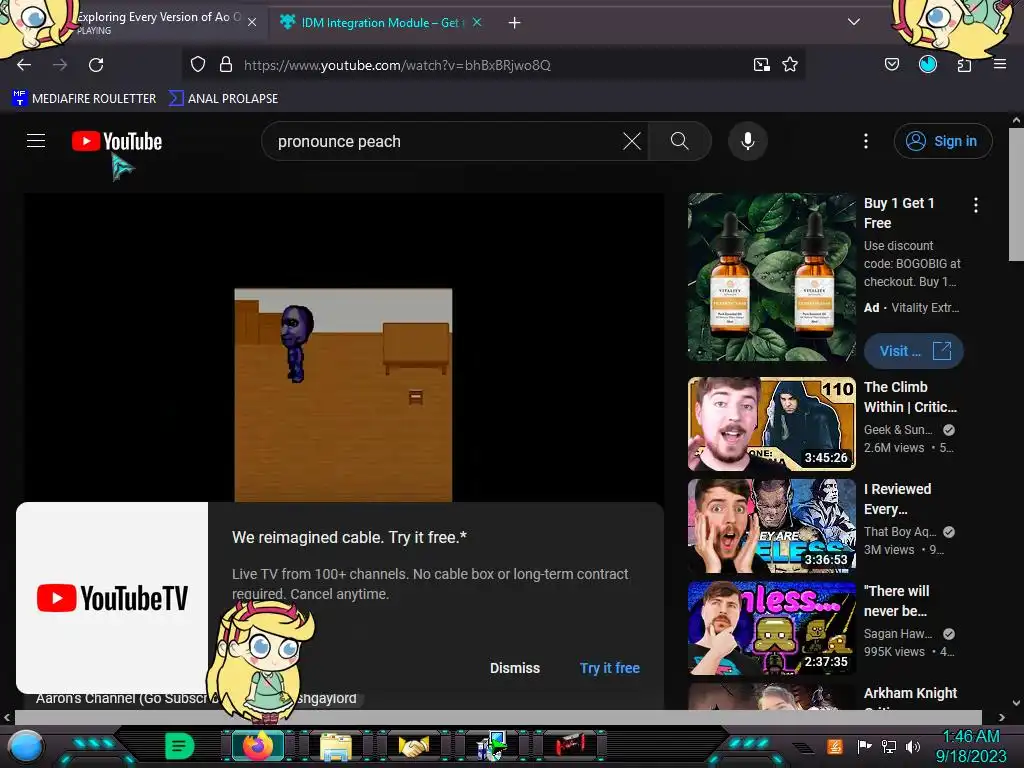Click the horizontal scrollbar right arrow
This screenshot has height=768, width=1024.
tap(1002, 717)
